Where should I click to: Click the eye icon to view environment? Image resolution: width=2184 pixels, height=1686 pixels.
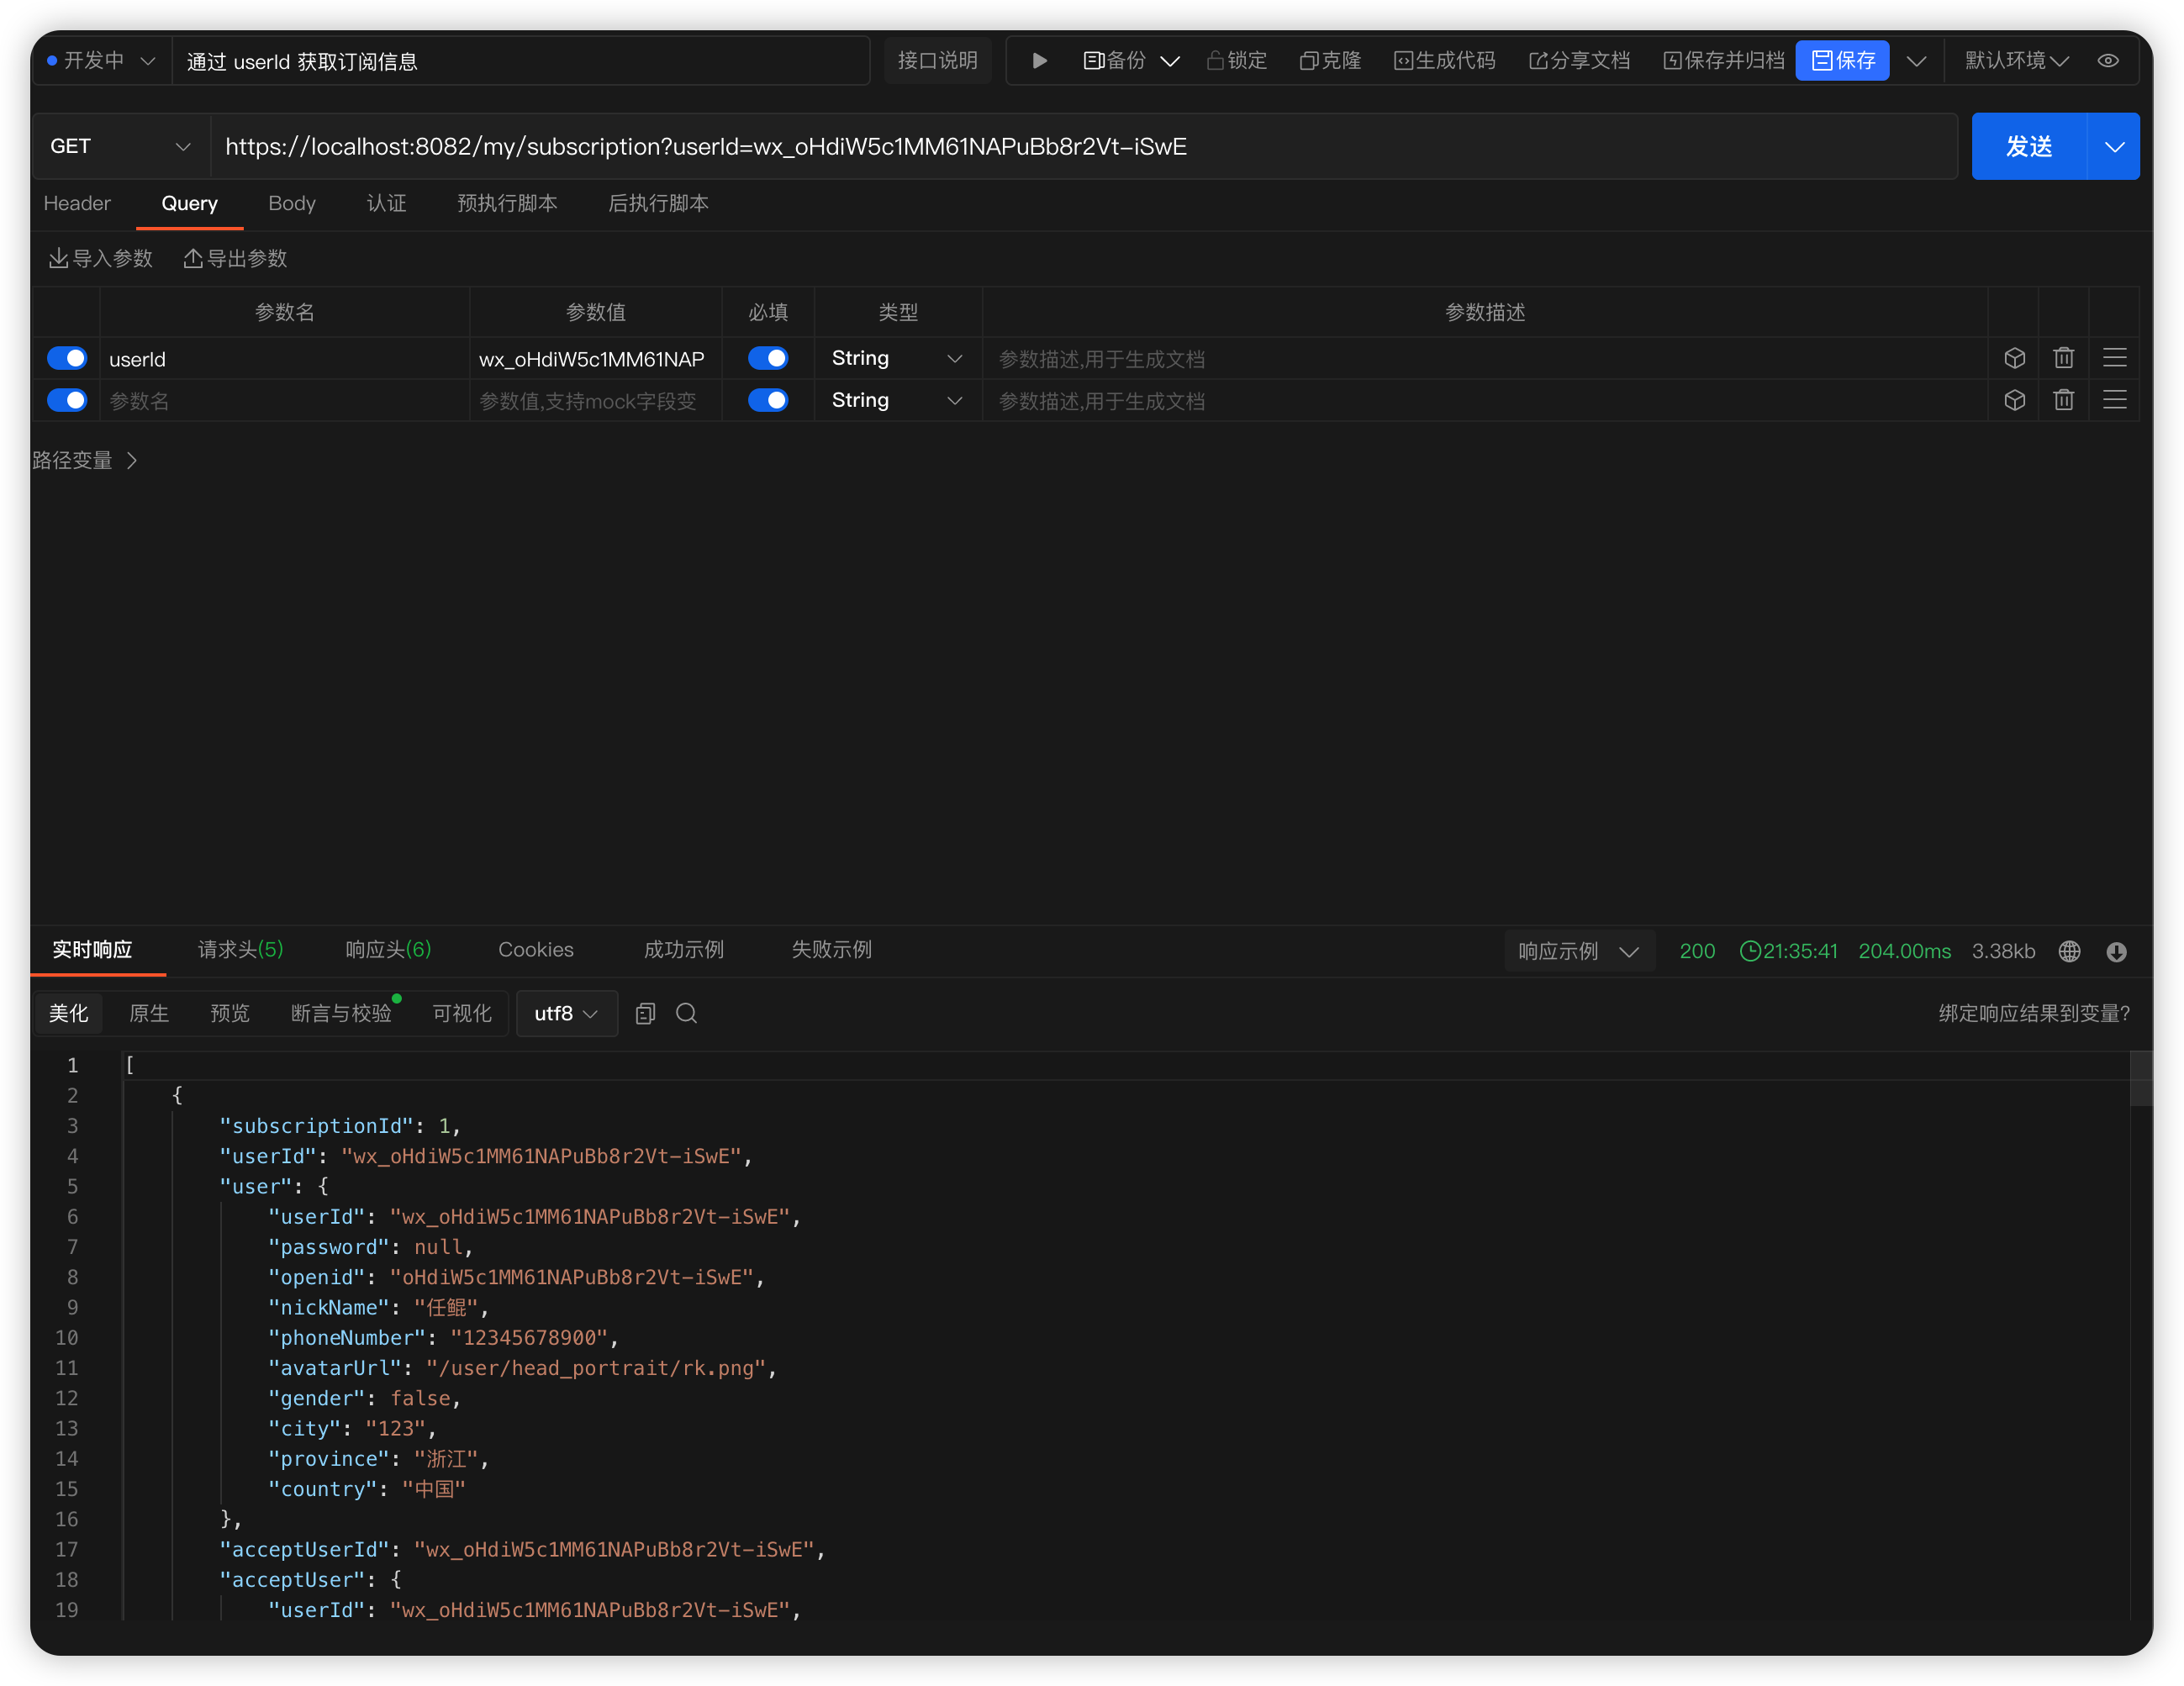pyautogui.click(x=2108, y=61)
